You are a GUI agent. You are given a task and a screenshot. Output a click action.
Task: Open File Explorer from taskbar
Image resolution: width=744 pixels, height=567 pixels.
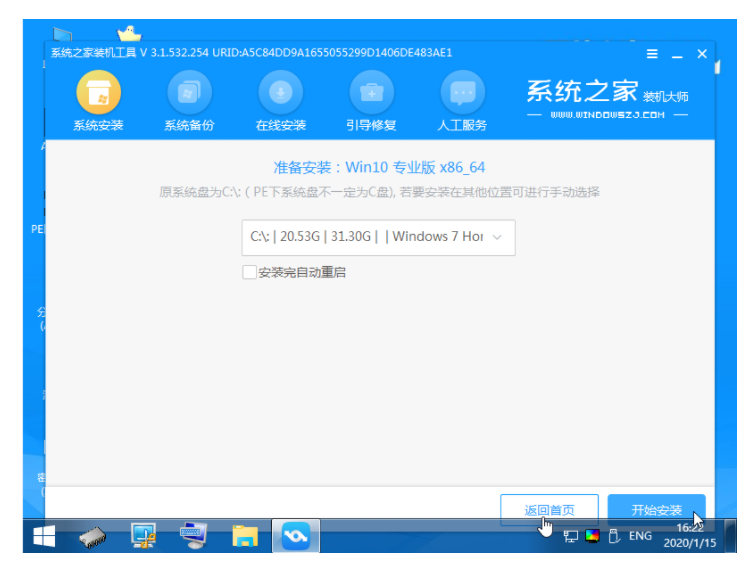tap(245, 536)
